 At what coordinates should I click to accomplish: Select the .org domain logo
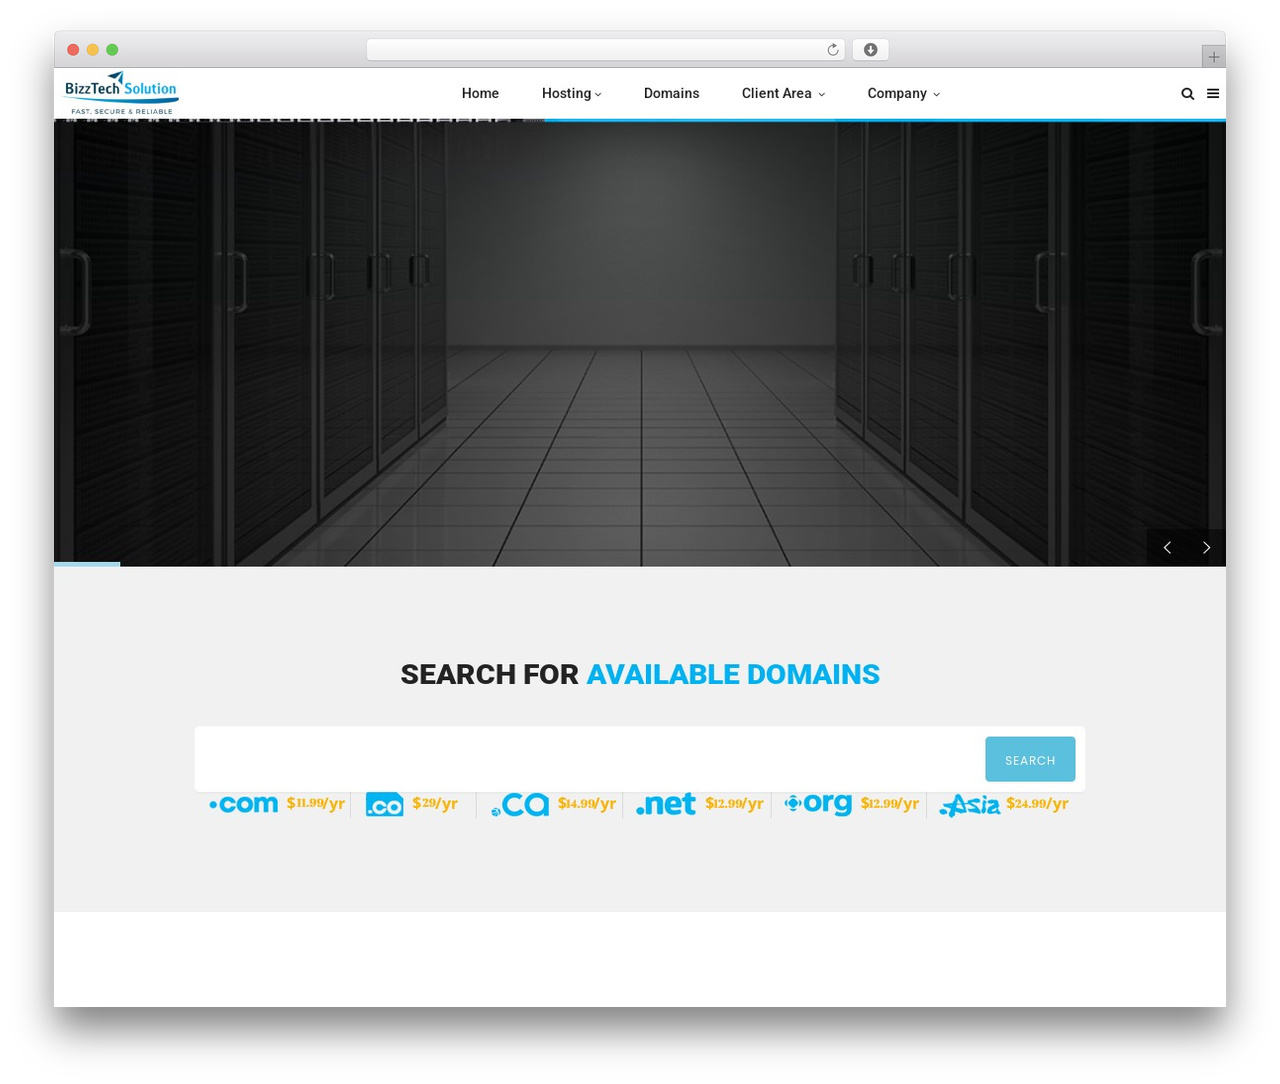click(818, 804)
